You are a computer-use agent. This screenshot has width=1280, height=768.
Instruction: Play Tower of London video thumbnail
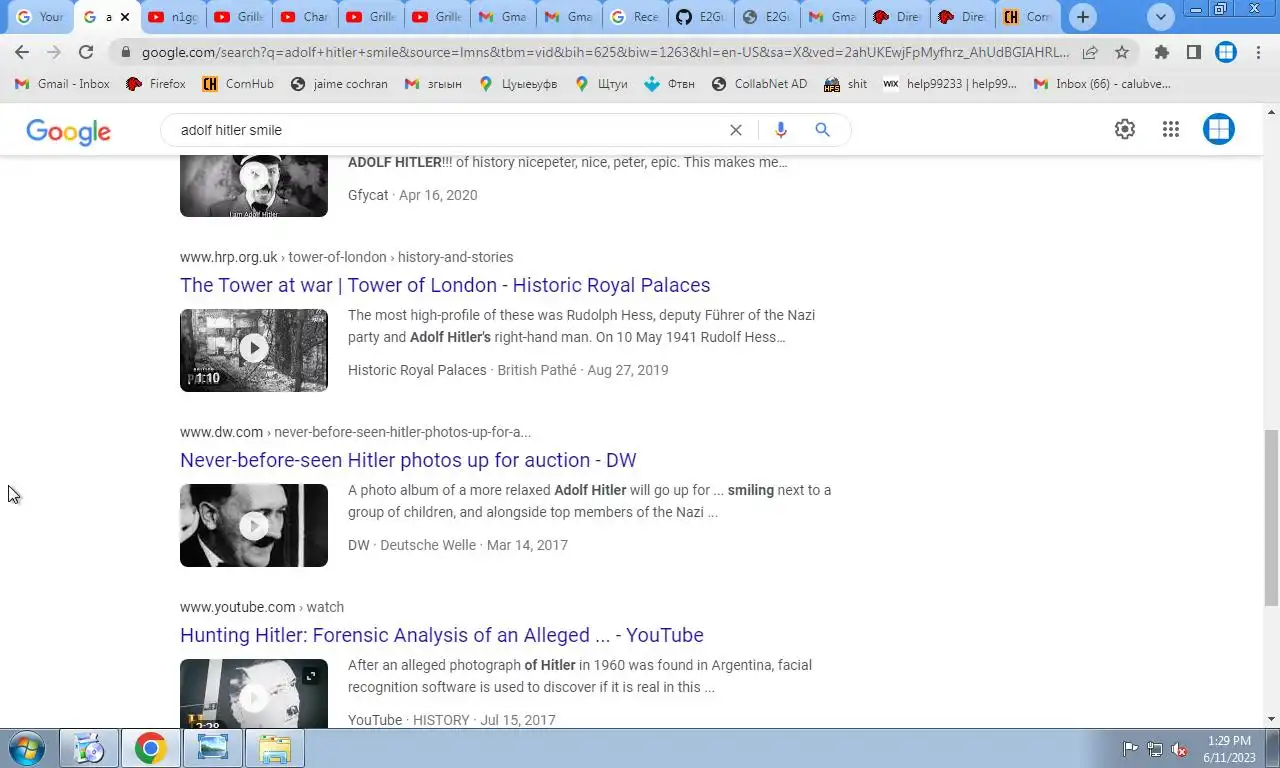[254, 350]
